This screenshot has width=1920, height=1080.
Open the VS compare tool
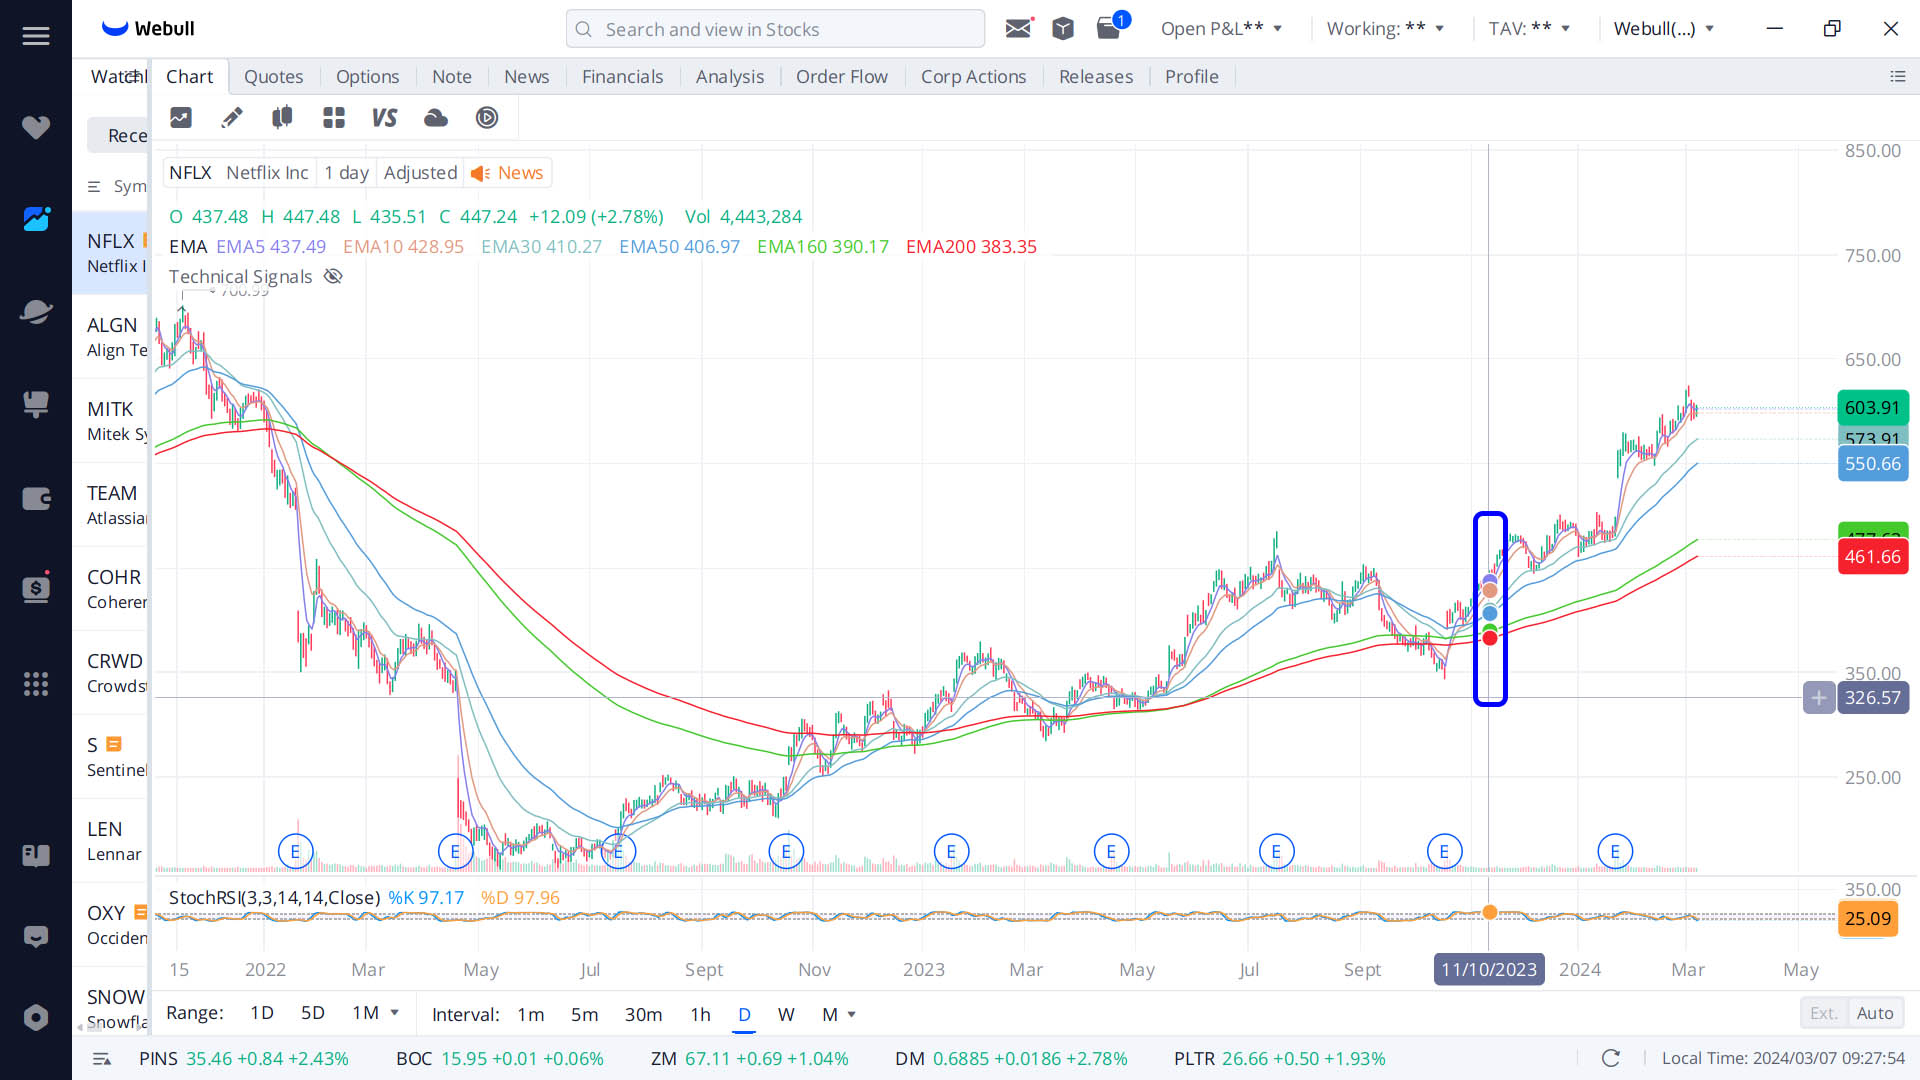point(384,118)
